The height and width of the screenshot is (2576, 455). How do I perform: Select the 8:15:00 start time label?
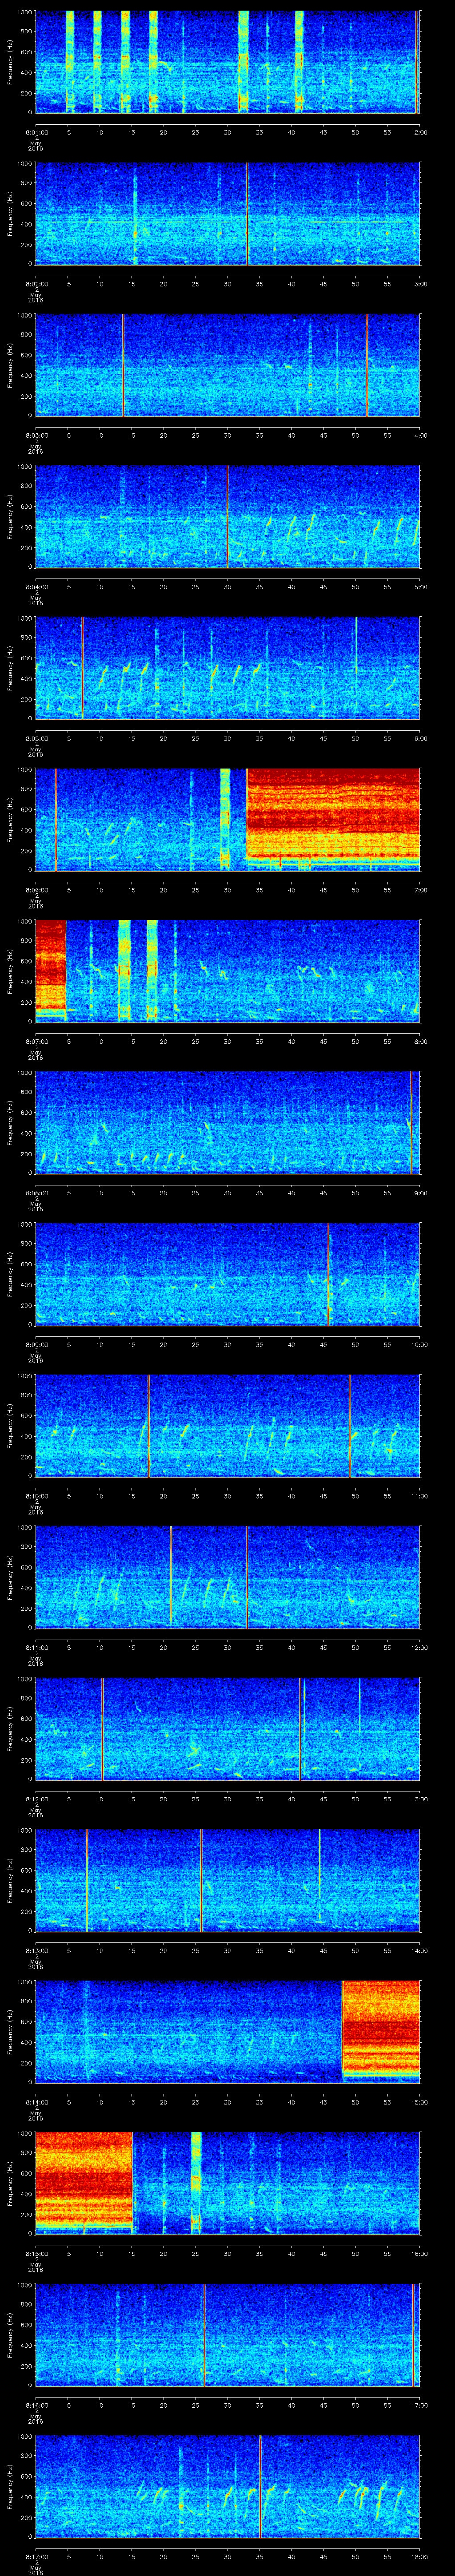point(36,2255)
